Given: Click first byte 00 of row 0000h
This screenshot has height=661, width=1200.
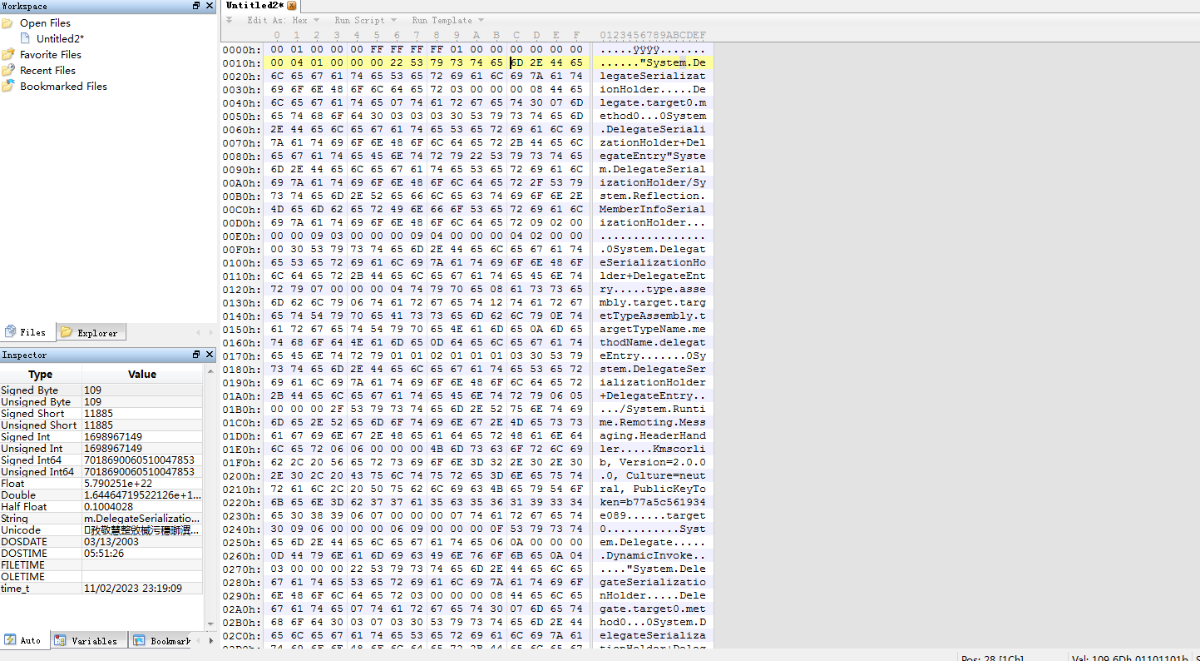Looking at the screenshot, I should tap(276, 49).
